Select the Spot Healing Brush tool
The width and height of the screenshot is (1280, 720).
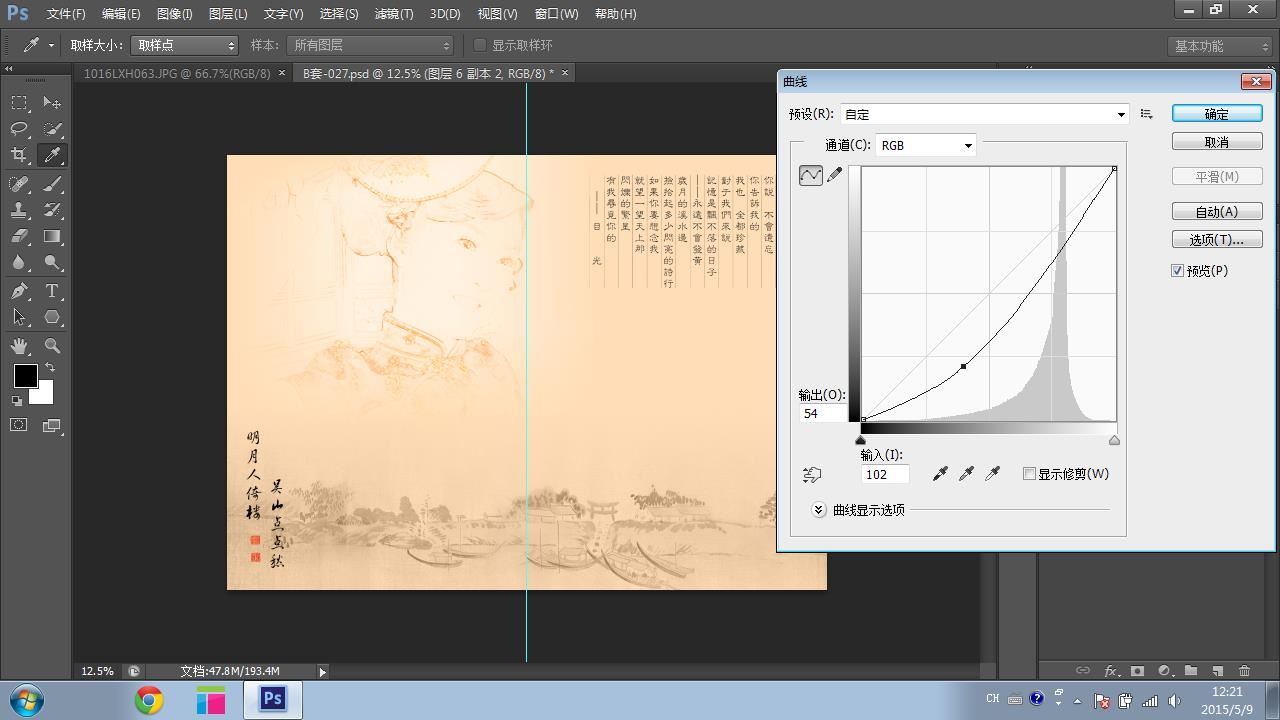click(19, 184)
